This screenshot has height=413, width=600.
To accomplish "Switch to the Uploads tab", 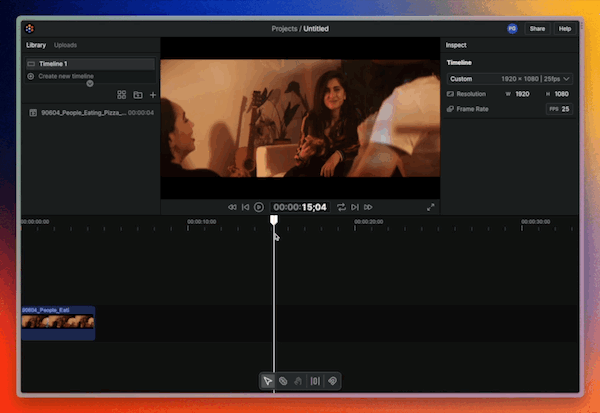I will [65, 45].
